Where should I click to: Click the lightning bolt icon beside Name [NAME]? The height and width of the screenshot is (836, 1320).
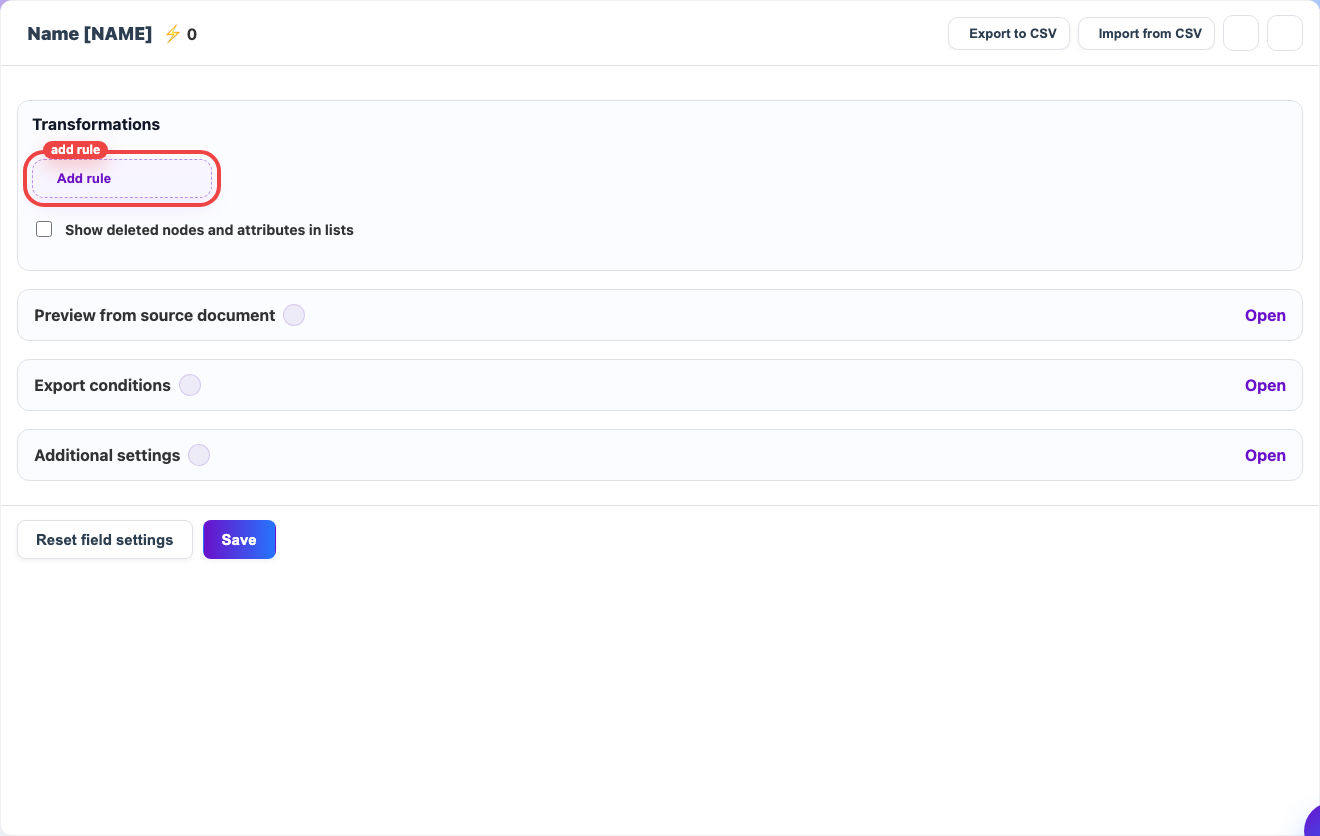pyautogui.click(x=173, y=34)
